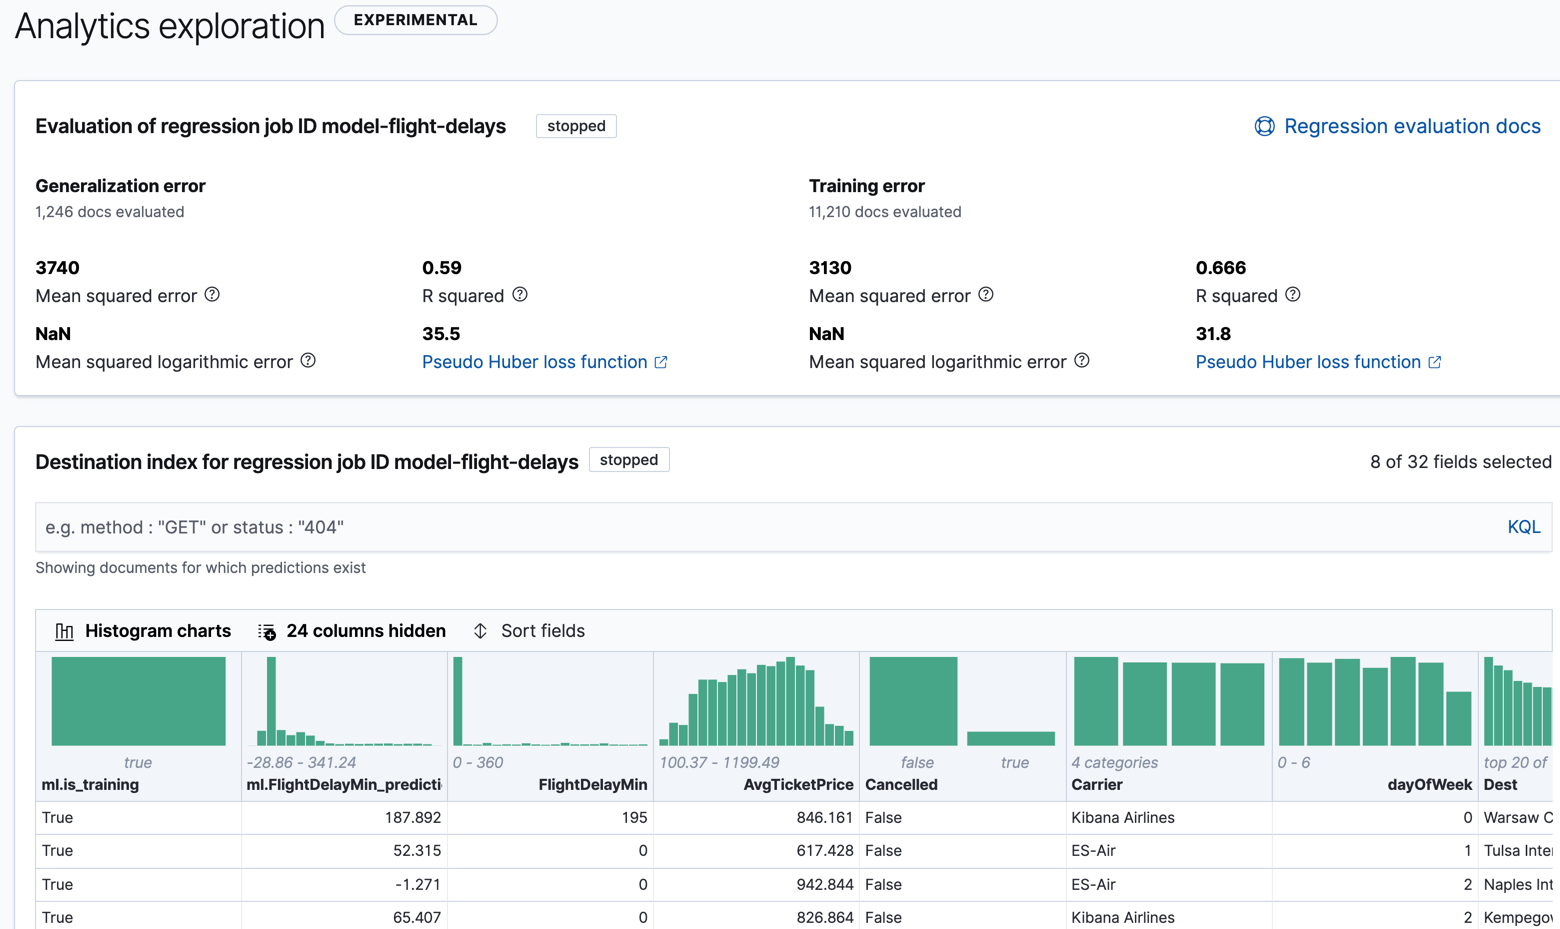Click the life-ring icon before Regression evaluation docs
Viewport: 1560px width, 929px height.
[1264, 126]
